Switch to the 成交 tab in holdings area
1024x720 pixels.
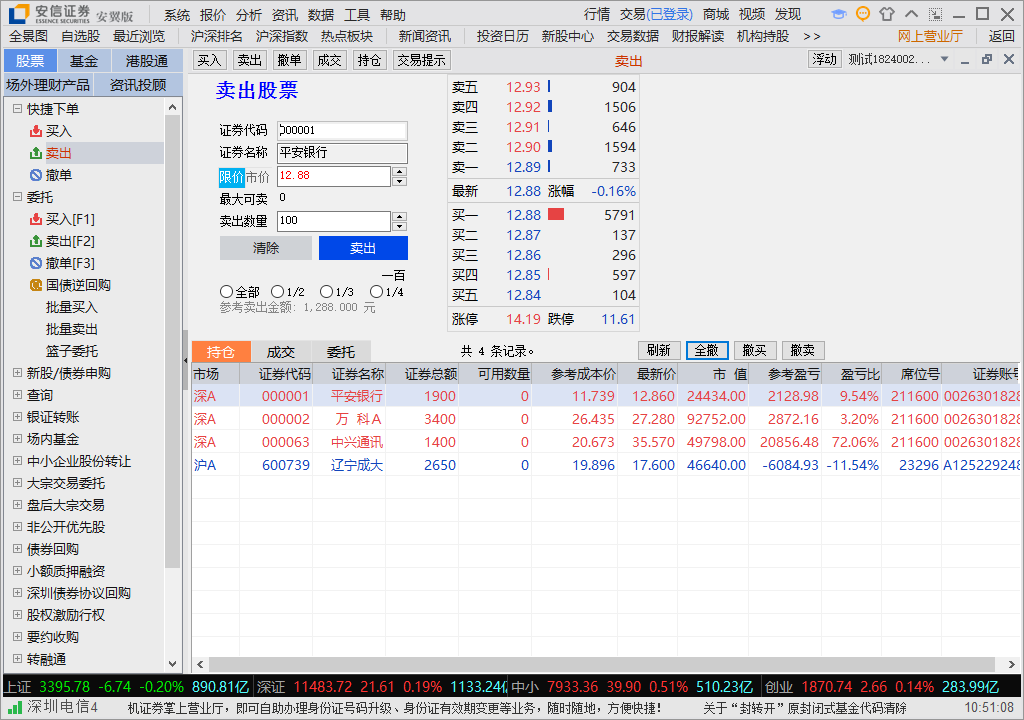coord(281,352)
